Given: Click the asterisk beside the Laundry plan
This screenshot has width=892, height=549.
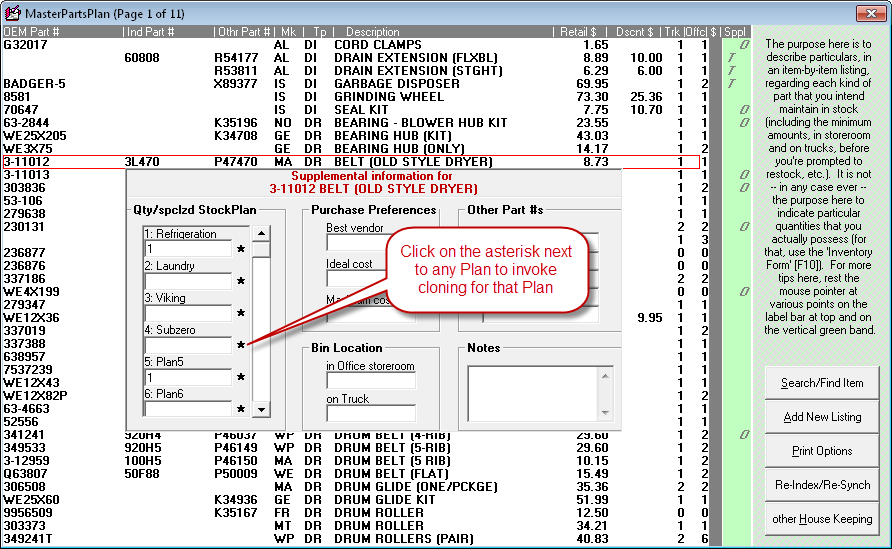Looking at the screenshot, I should (240, 282).
